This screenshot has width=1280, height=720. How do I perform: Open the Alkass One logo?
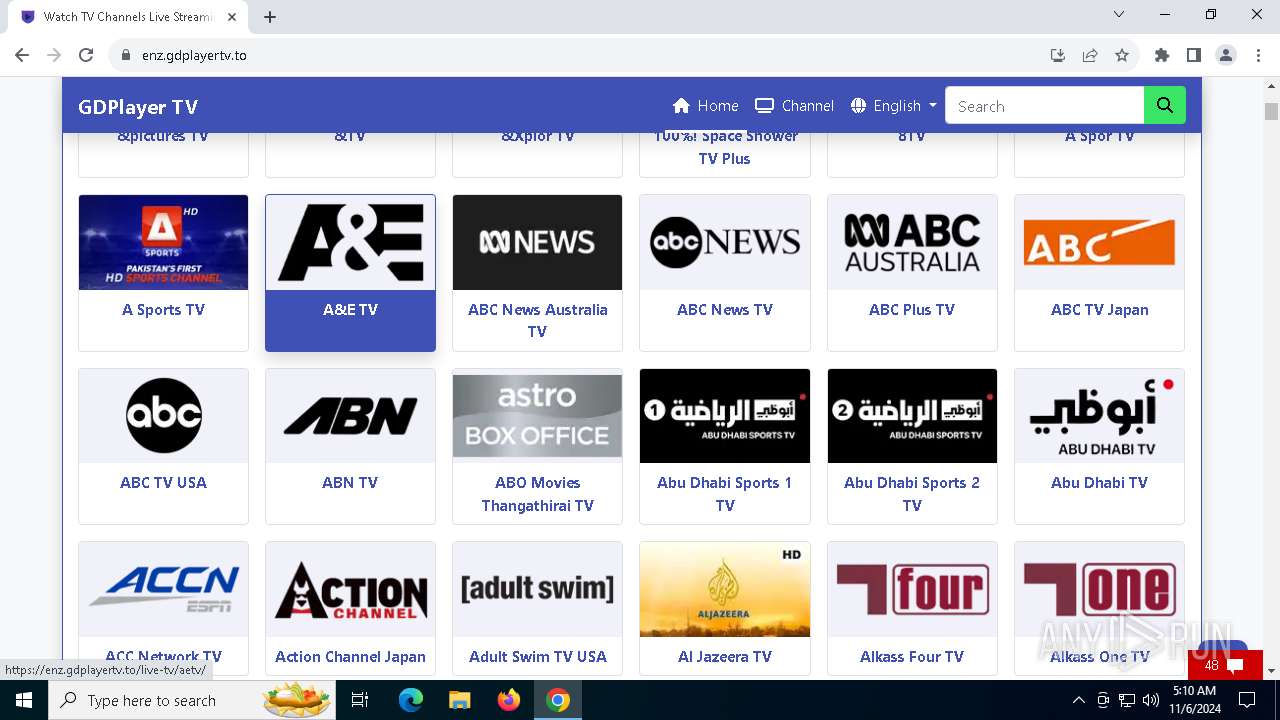point(1099,589)
